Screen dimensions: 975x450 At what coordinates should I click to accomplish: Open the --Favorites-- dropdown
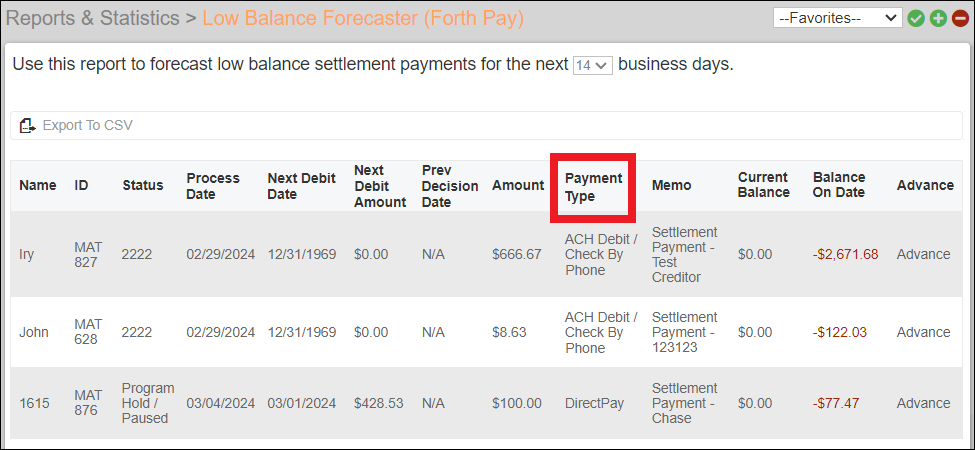(838, 17)
